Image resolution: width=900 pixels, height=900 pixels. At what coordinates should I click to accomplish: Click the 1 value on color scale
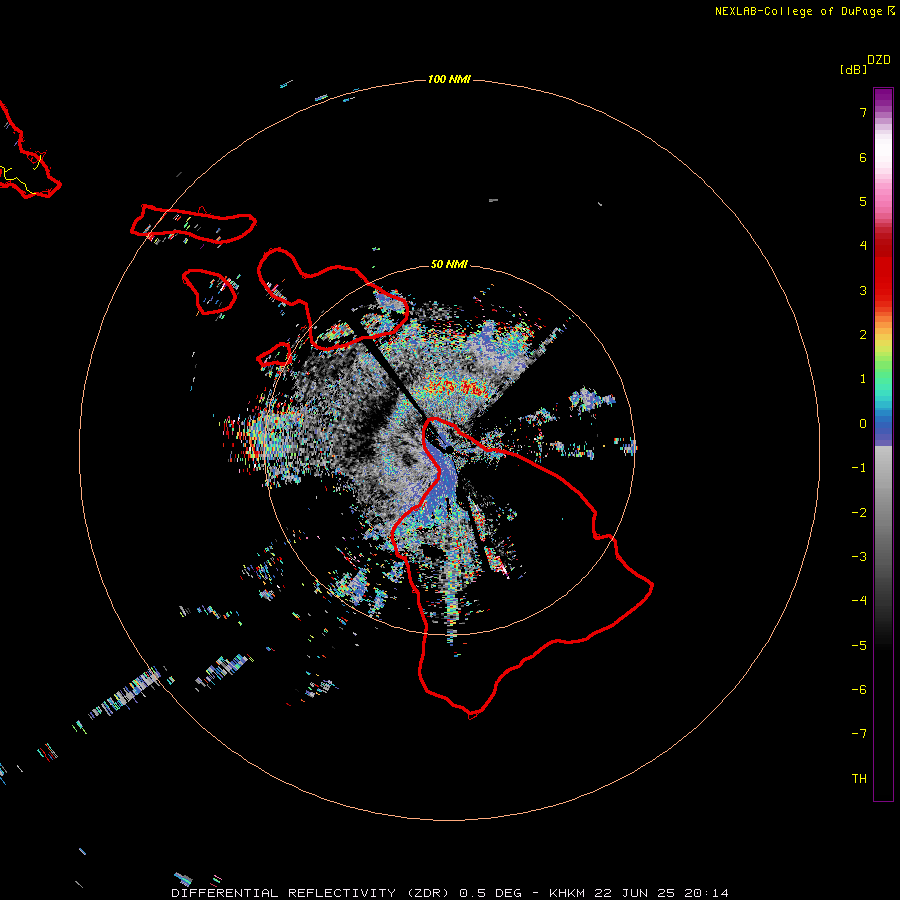pyautogui.click(x=863, y=379)
